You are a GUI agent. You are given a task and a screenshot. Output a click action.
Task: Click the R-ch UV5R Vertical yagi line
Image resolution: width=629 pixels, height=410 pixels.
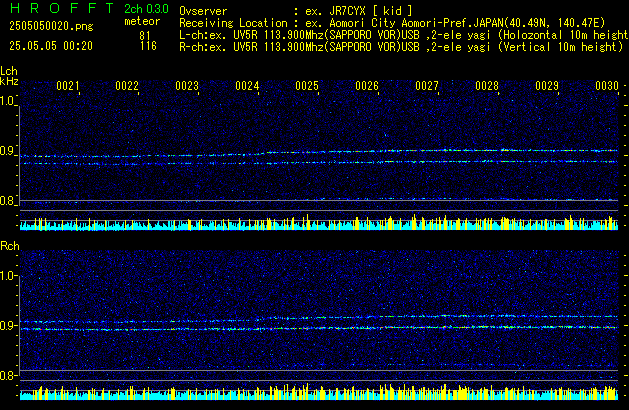pos(401,47)
